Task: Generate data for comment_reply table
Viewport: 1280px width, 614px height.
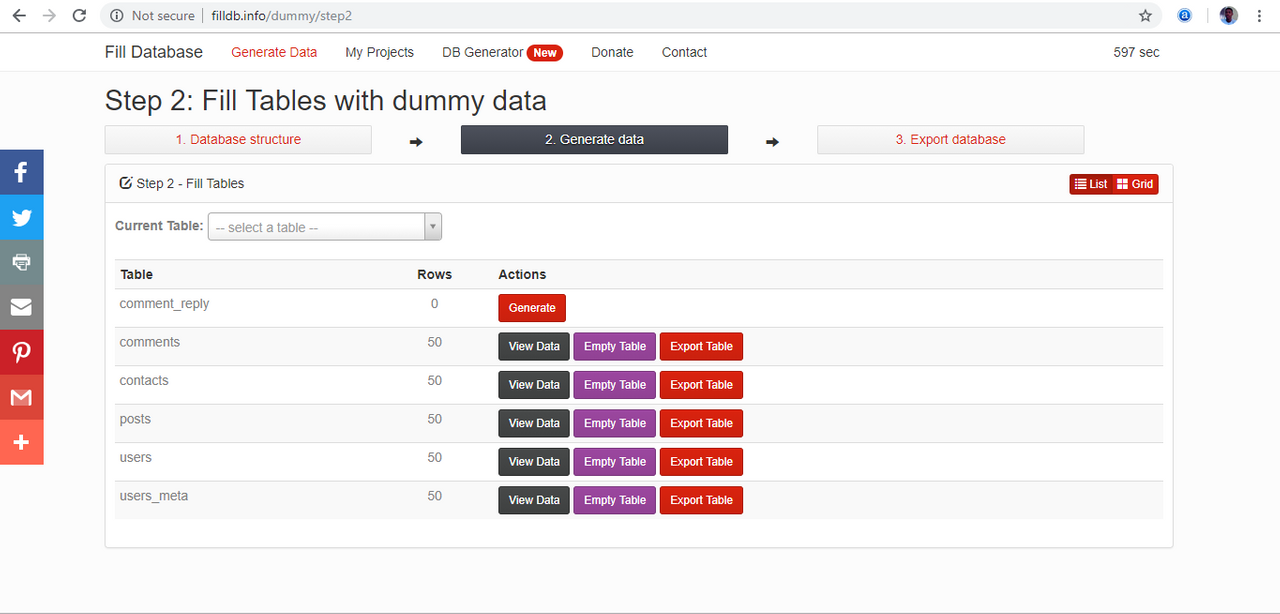Action: click(531, 308)
